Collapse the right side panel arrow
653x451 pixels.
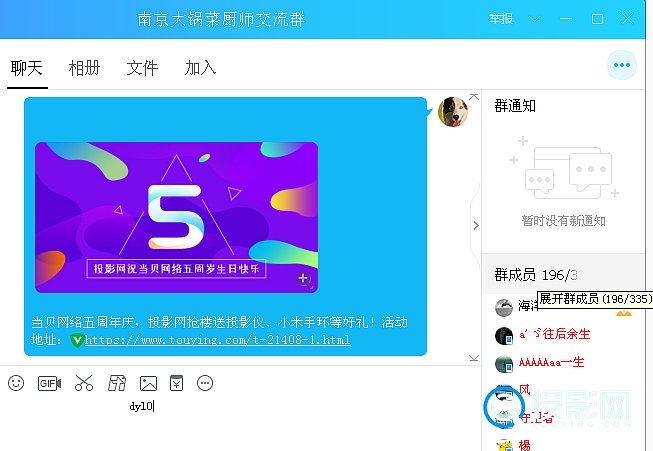click(476, 225)
